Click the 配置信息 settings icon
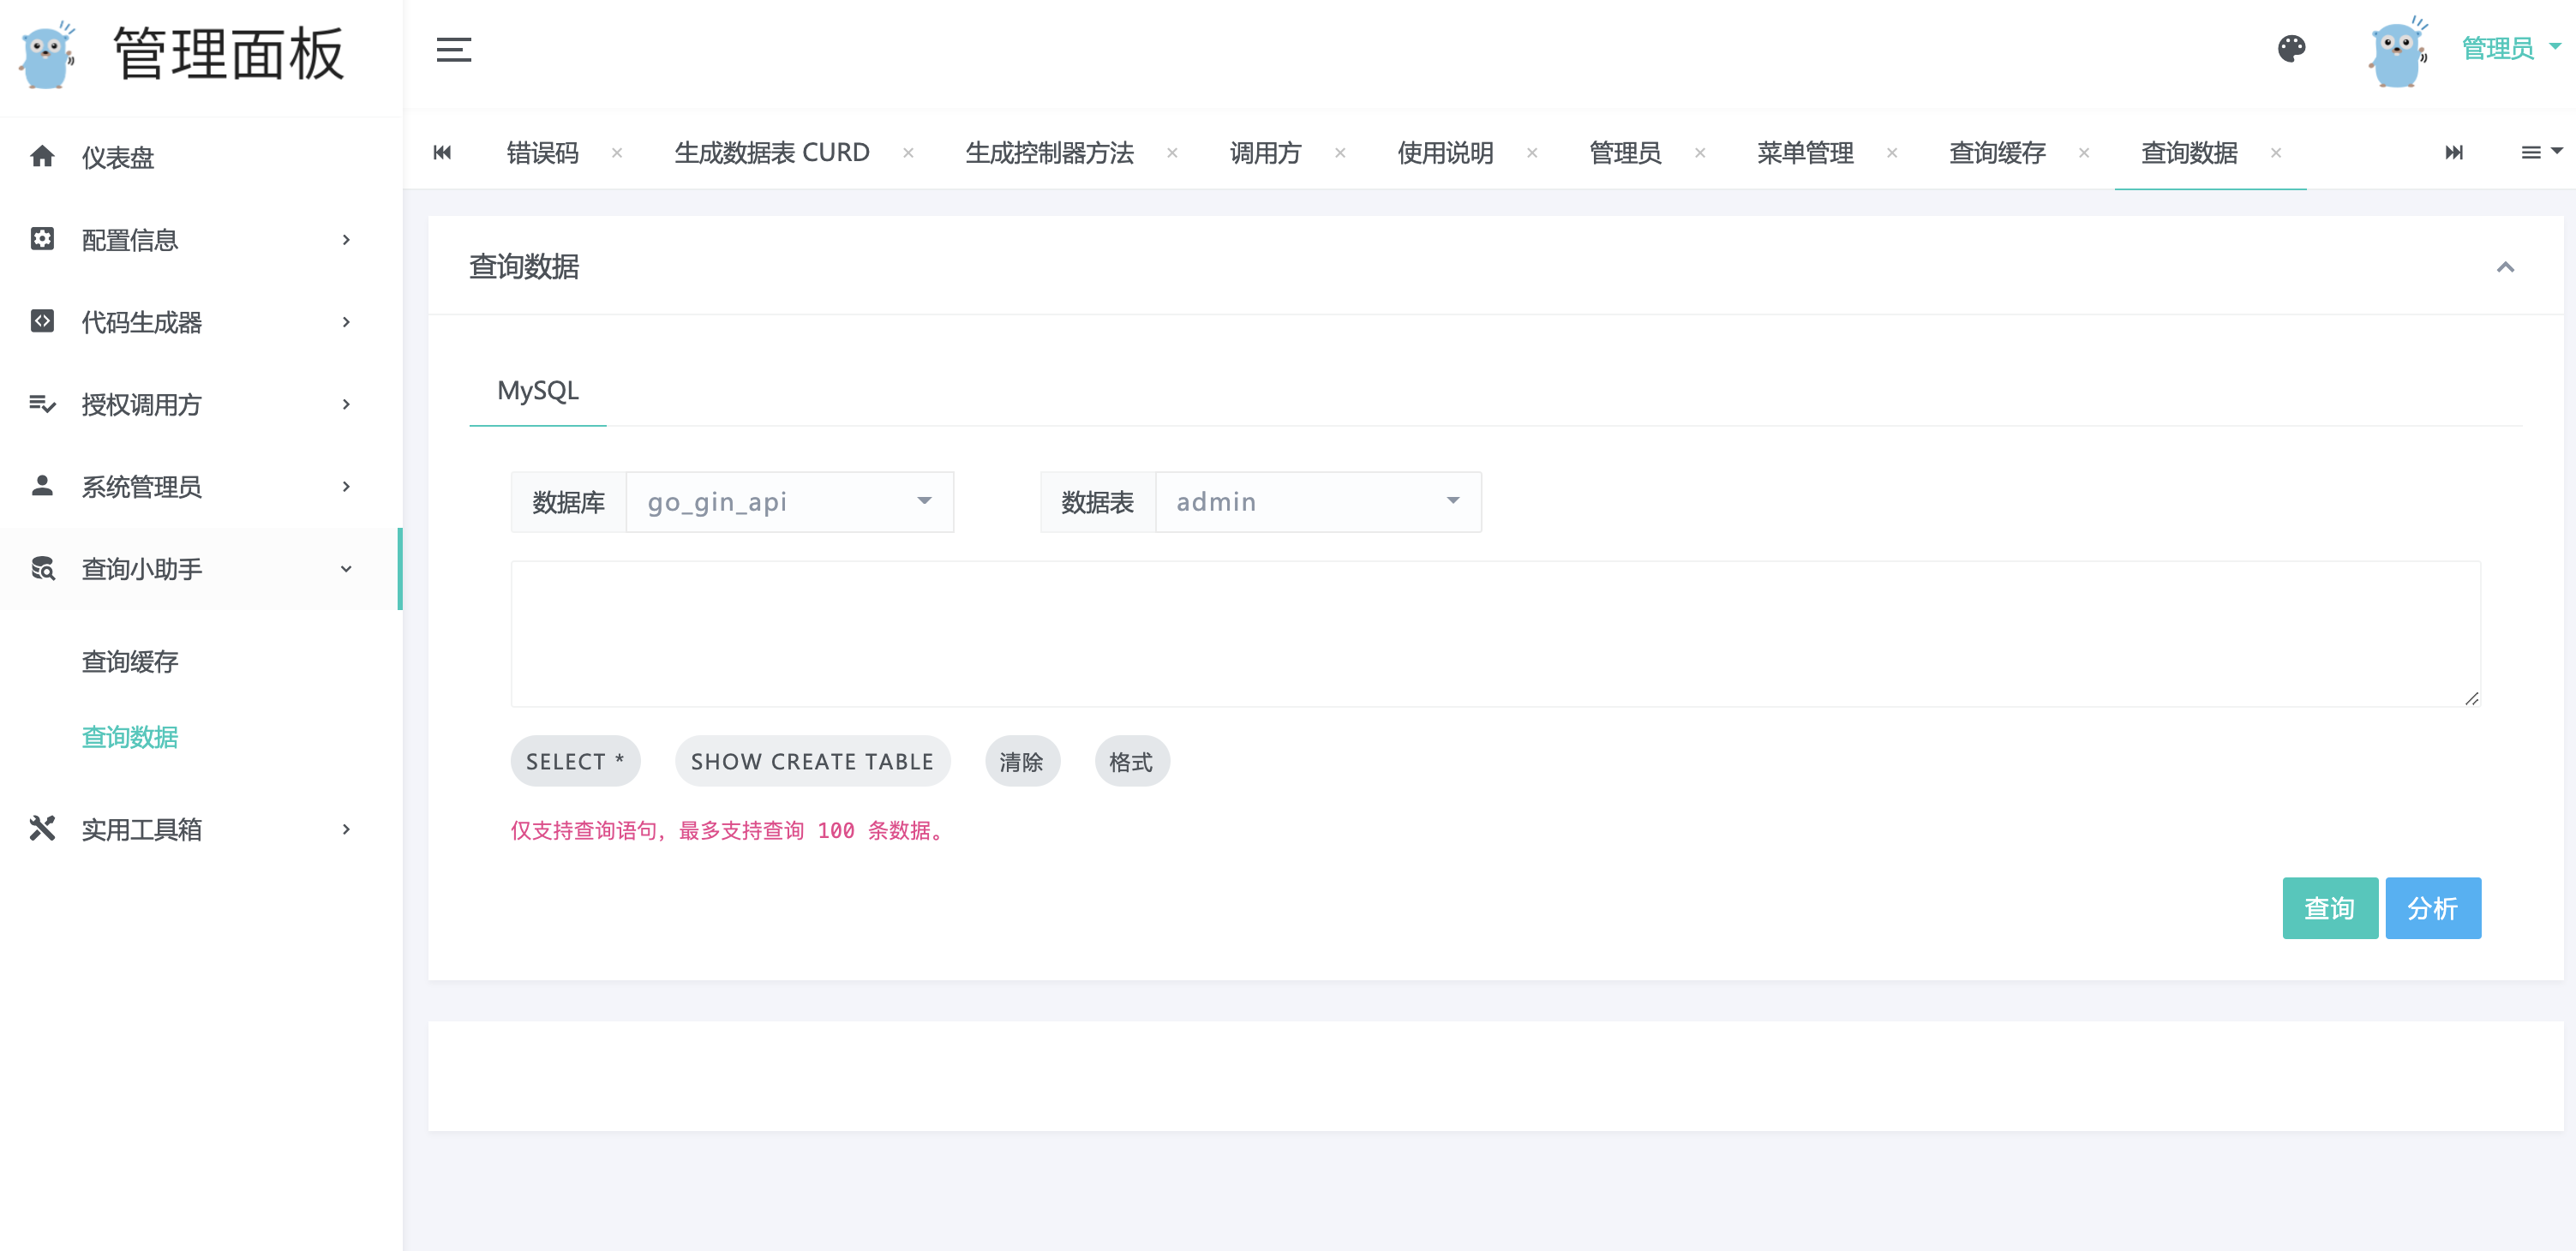Viewport: 2576px width, 1251px height. (42, 238)
